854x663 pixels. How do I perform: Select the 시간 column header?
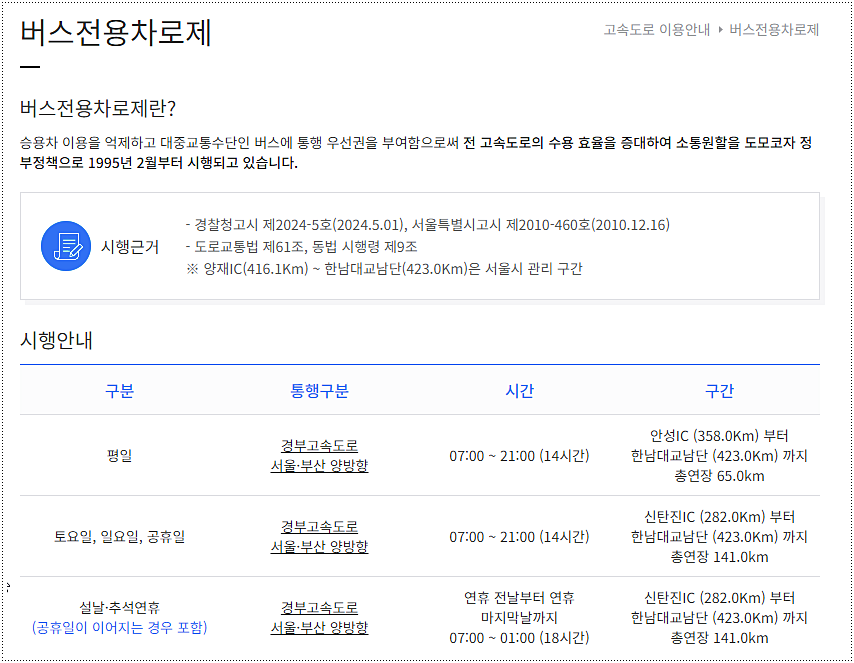point(519,391)
